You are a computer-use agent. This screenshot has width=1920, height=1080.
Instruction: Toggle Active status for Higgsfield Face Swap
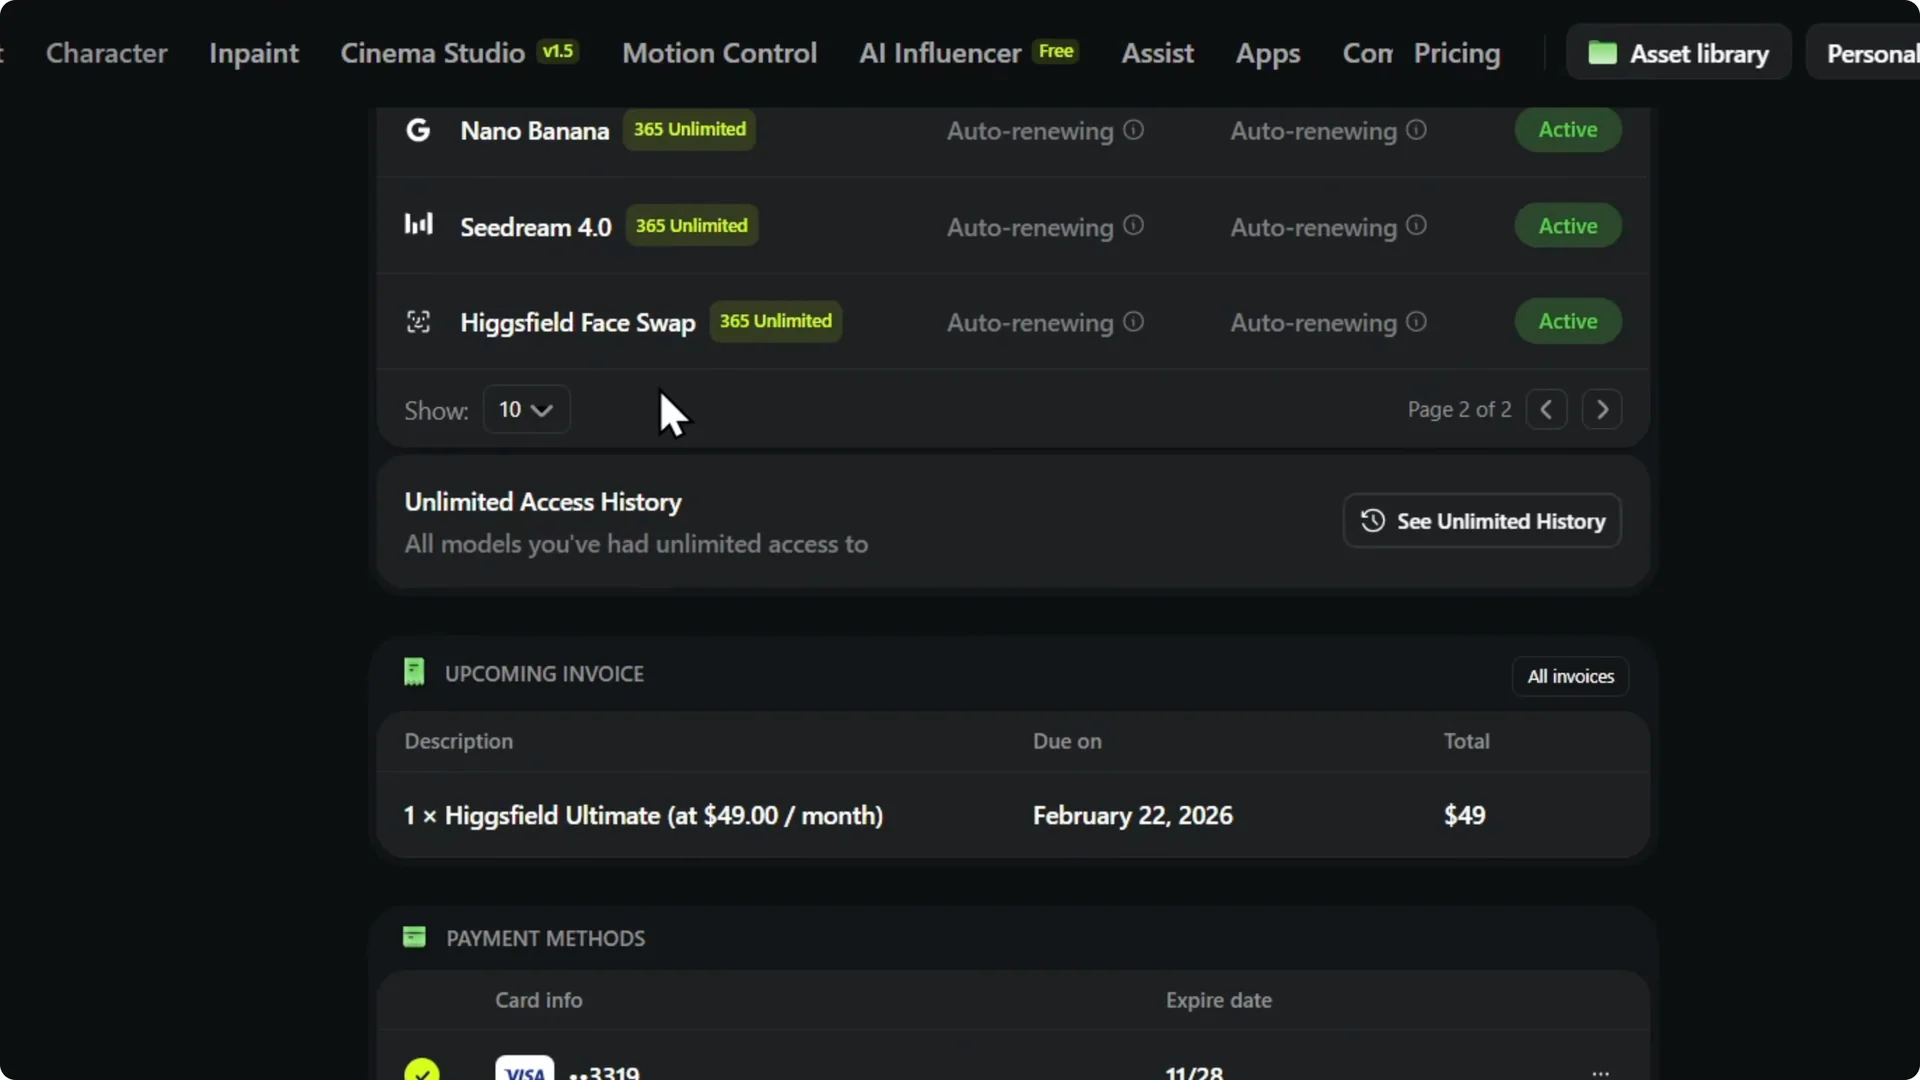(x=1566, y=321)
